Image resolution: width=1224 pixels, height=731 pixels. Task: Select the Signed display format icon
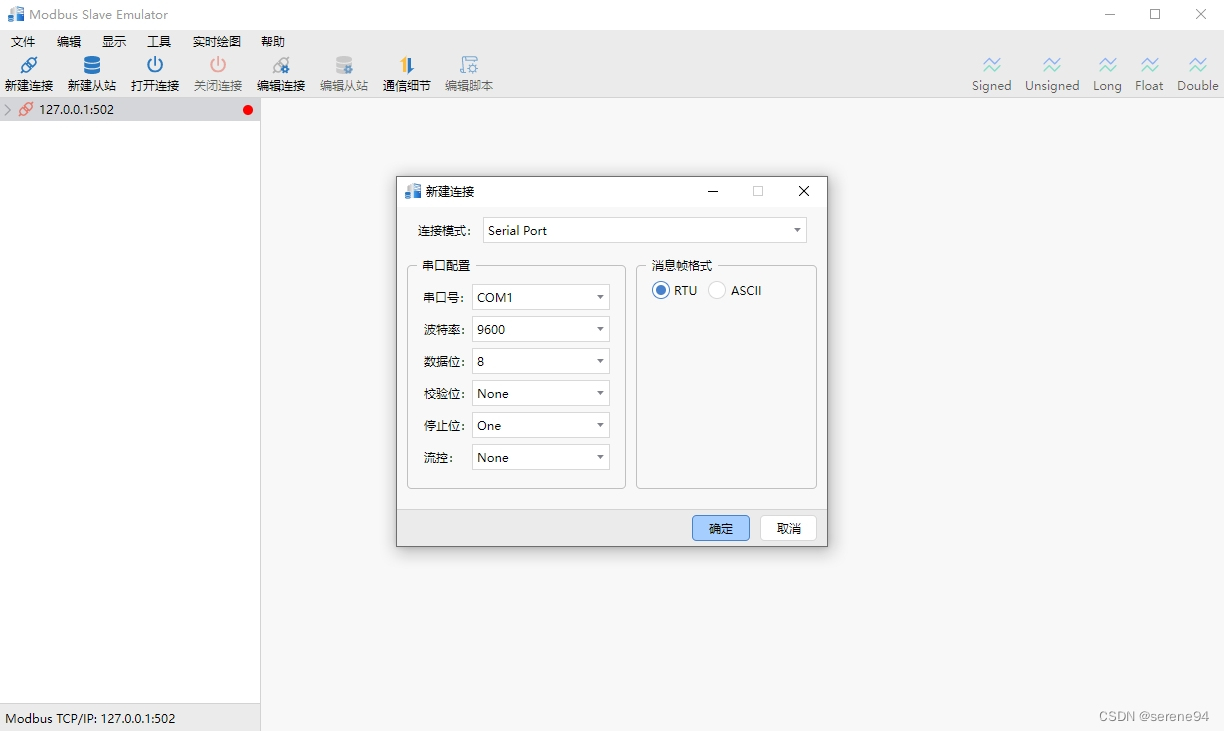[992, 65]
